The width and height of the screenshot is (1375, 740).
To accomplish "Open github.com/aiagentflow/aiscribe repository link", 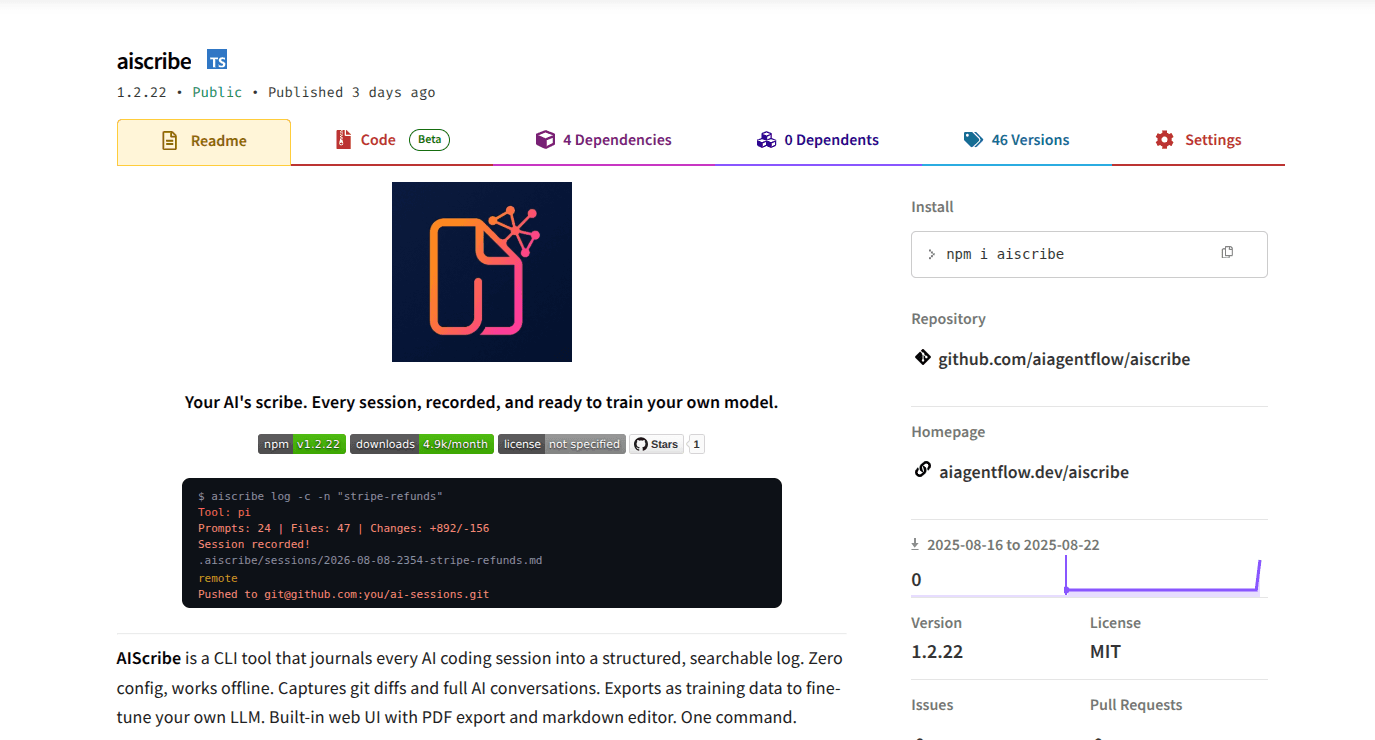I will click(1064, 359).
